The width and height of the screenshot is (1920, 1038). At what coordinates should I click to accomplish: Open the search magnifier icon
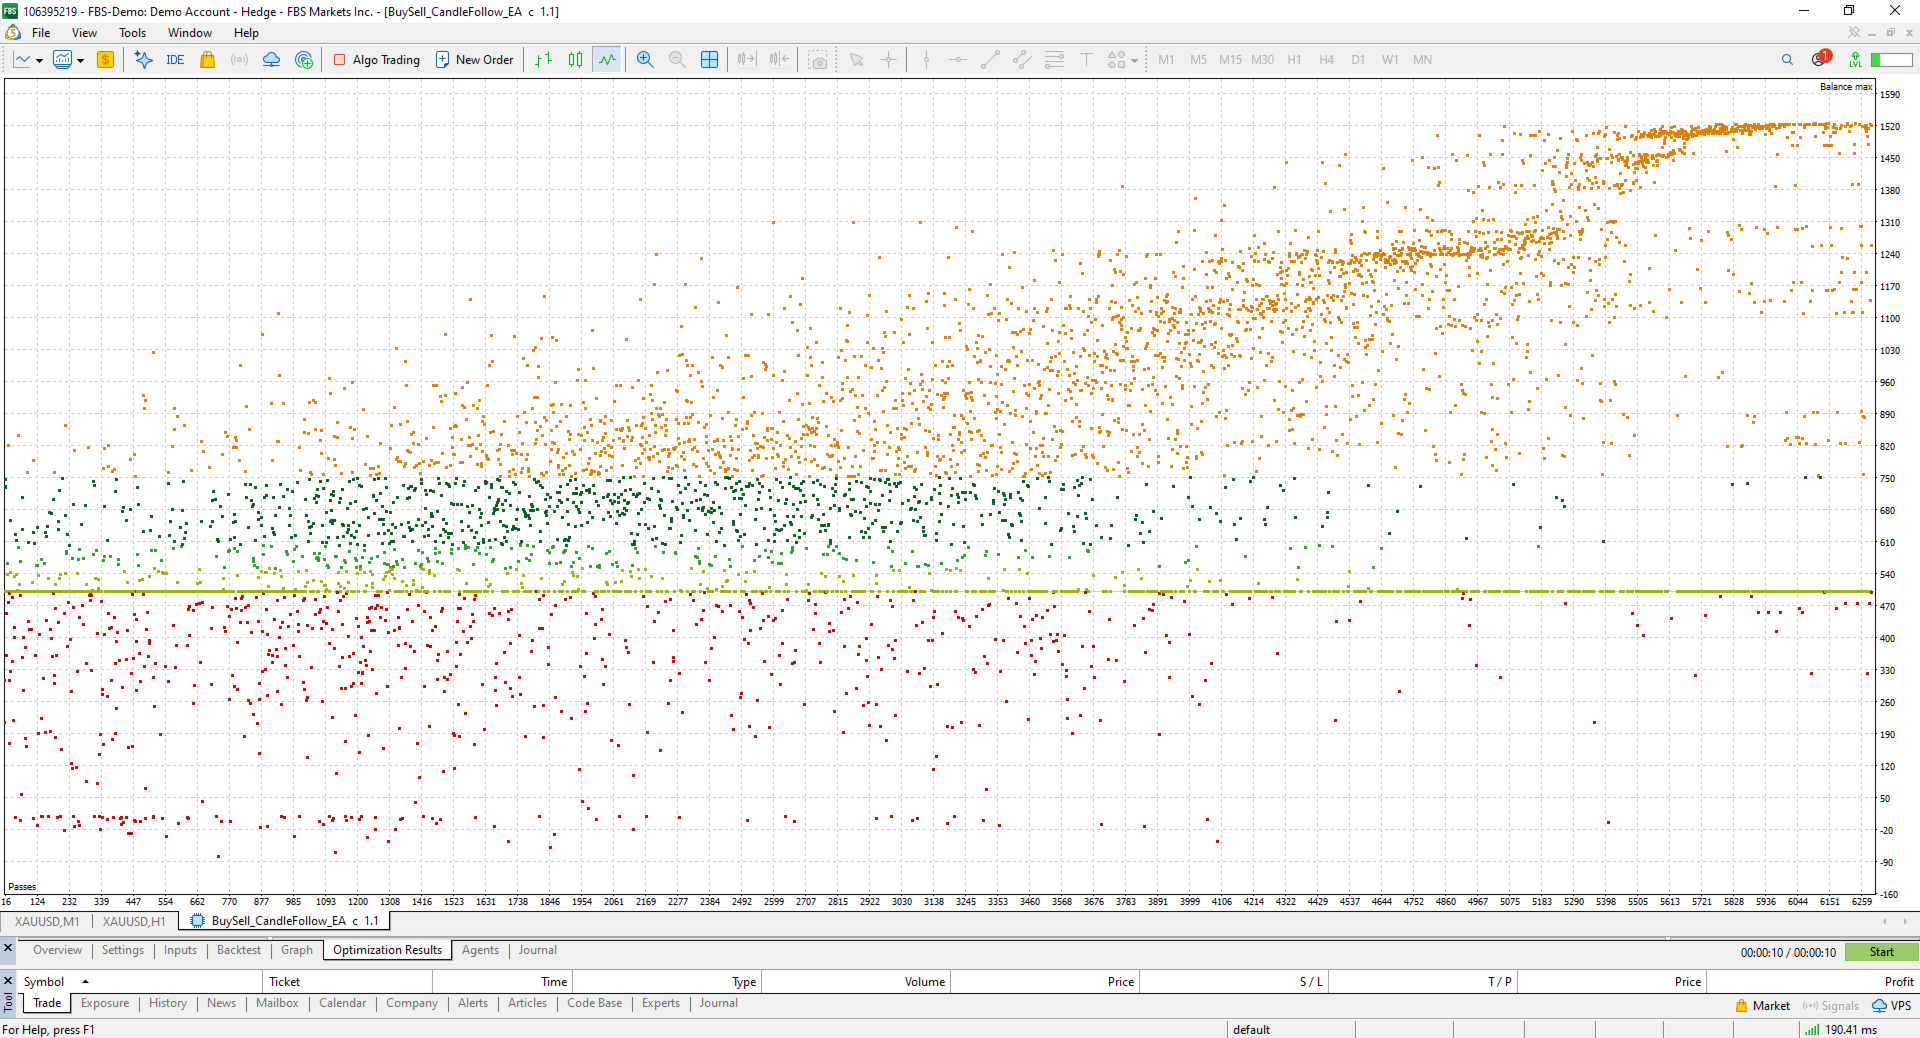(1787, 60)
